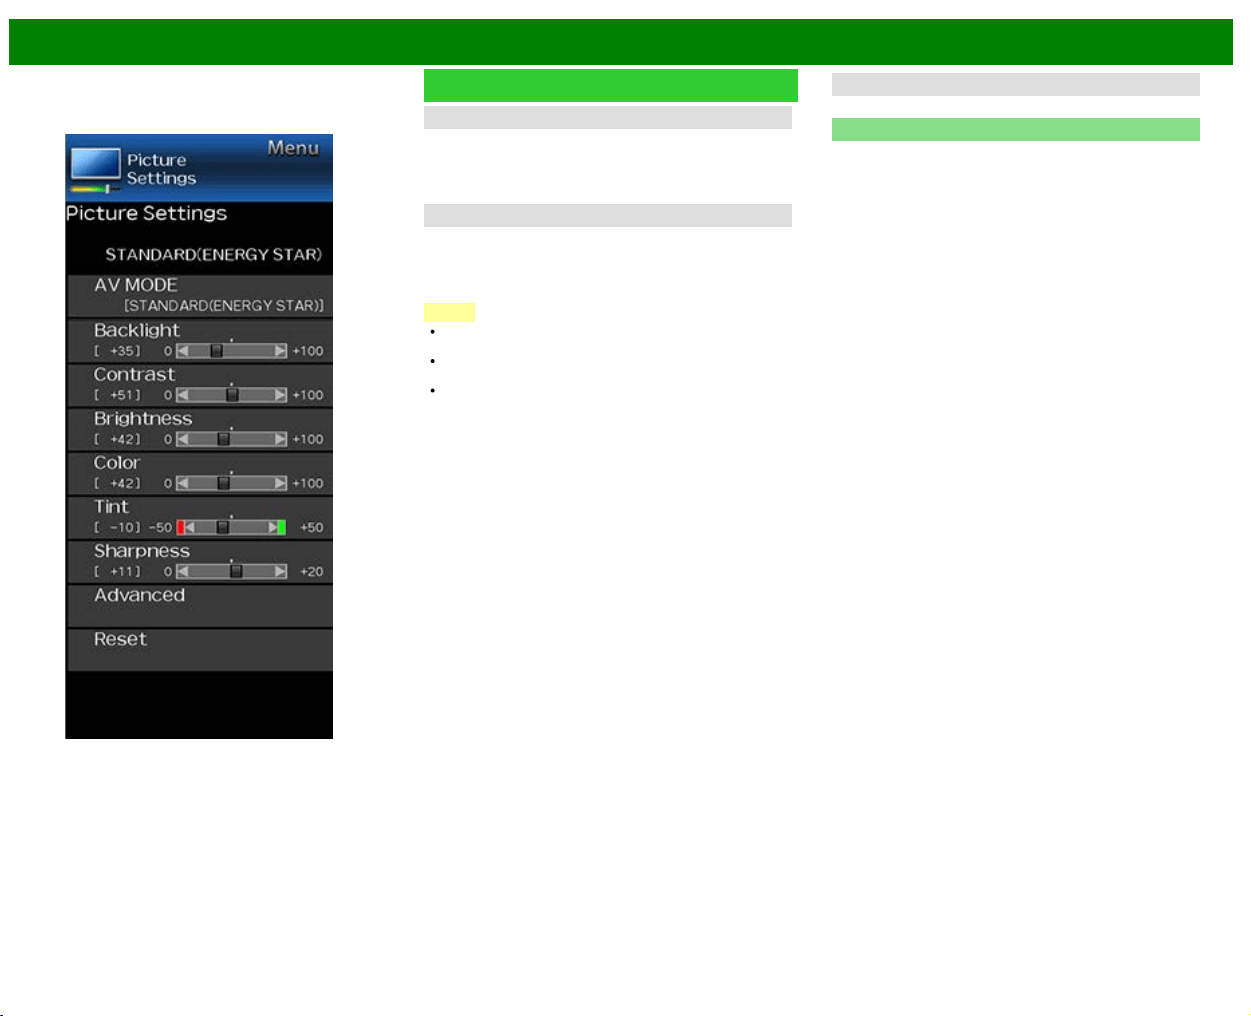Click the Brightness value [+42]

tap(118, 439)
